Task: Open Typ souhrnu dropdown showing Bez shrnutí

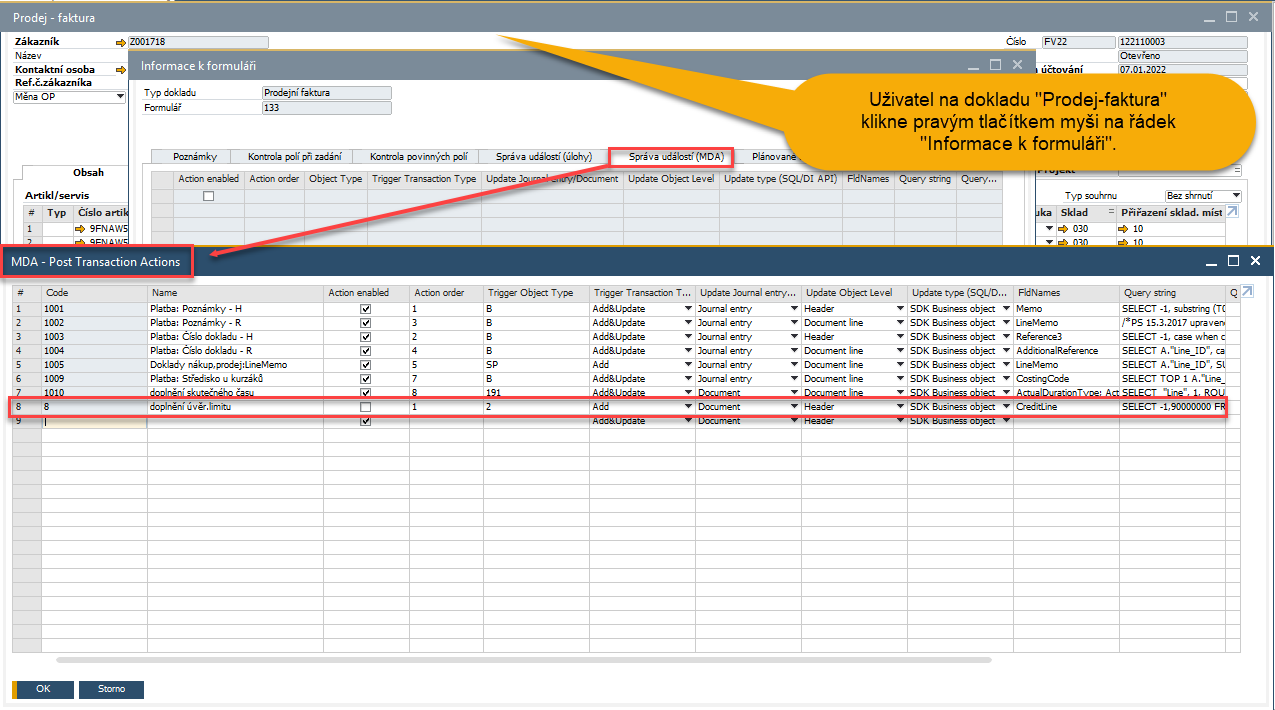Action: tap(1236, 196)
